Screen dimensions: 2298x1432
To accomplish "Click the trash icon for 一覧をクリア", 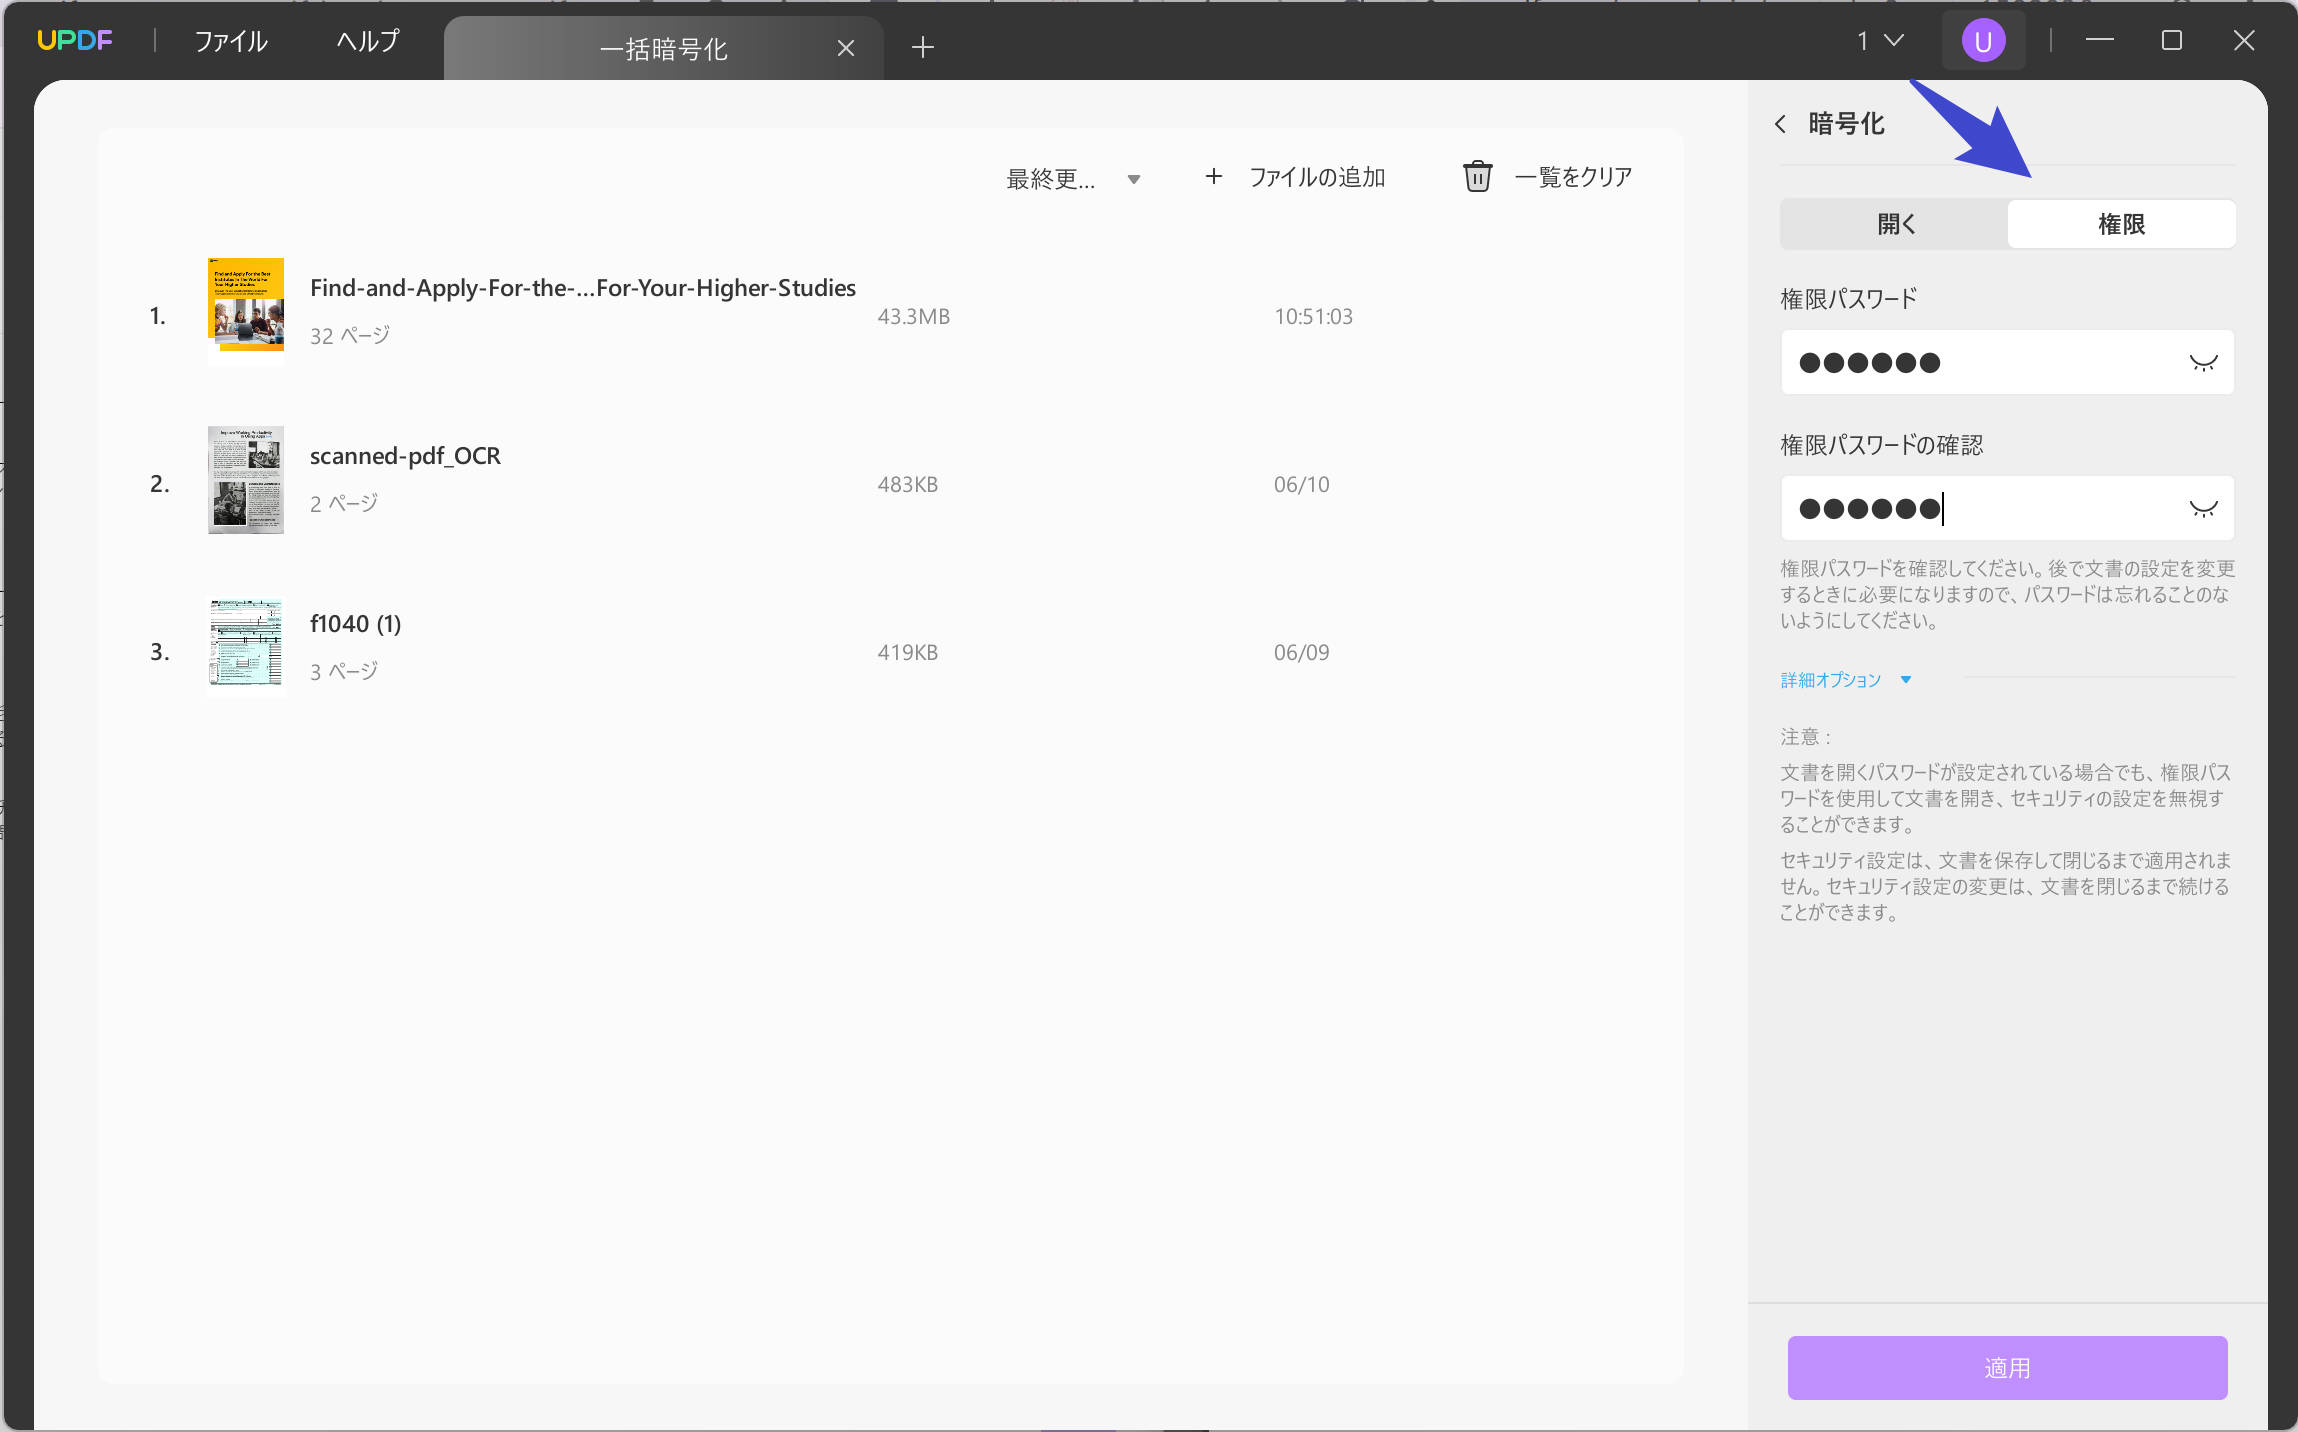I will tap(1477, 177).
